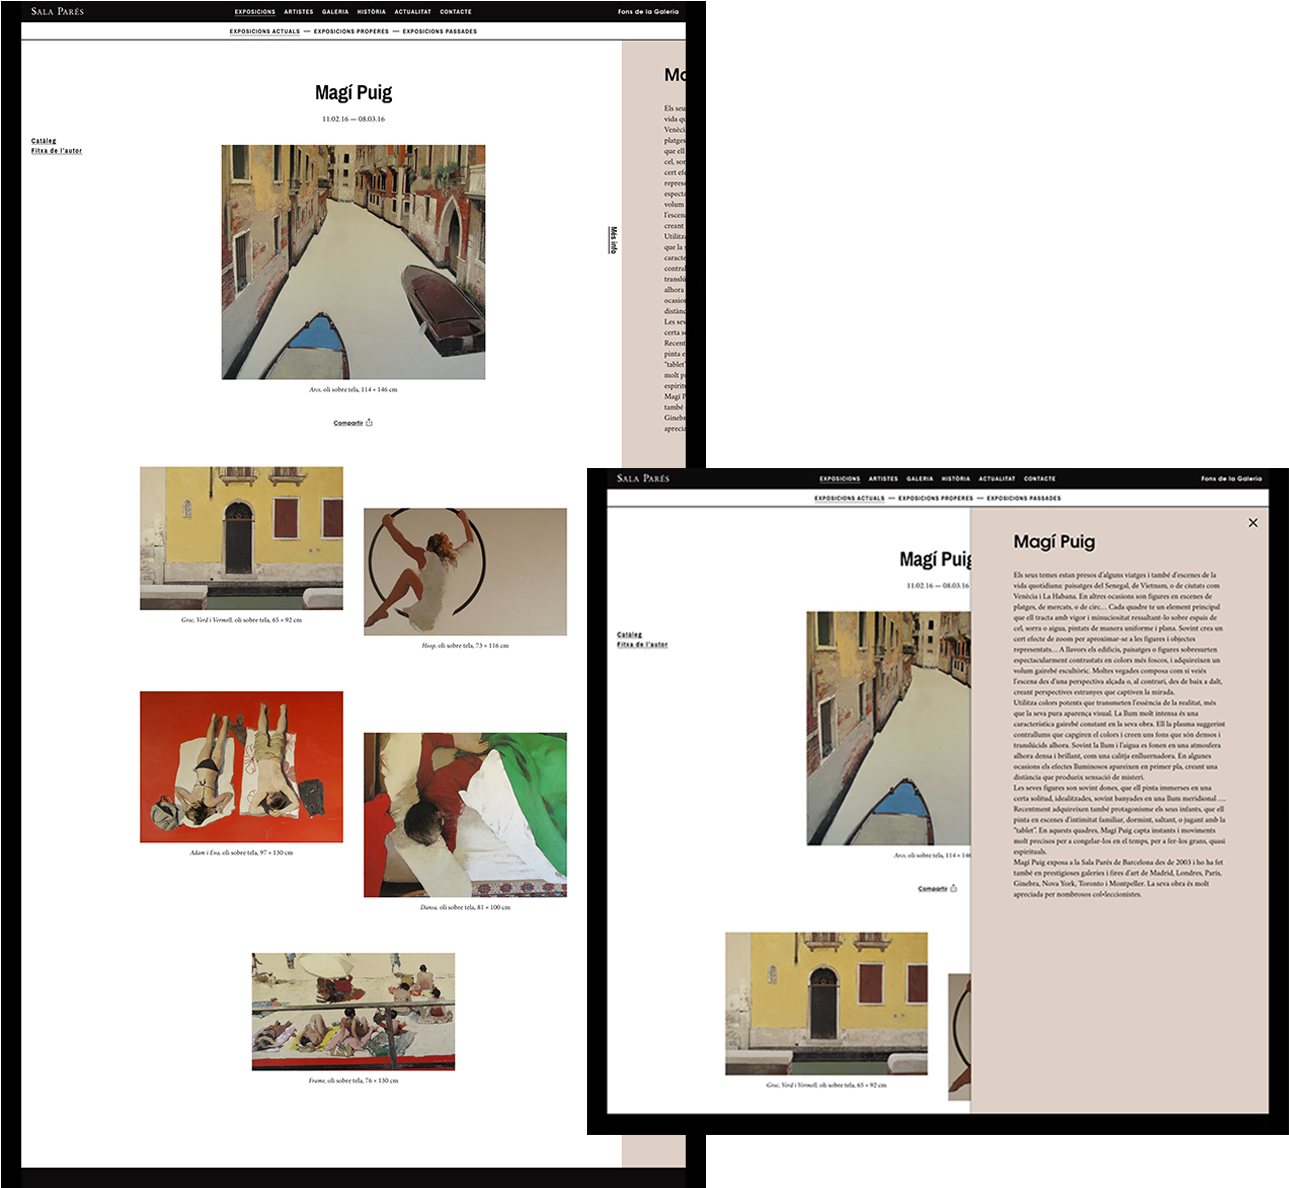The width and height of the screenshot is (1289, 1188).
Task: Select Exposicions Actuals tab in left window
Action: tap(265, 31)
